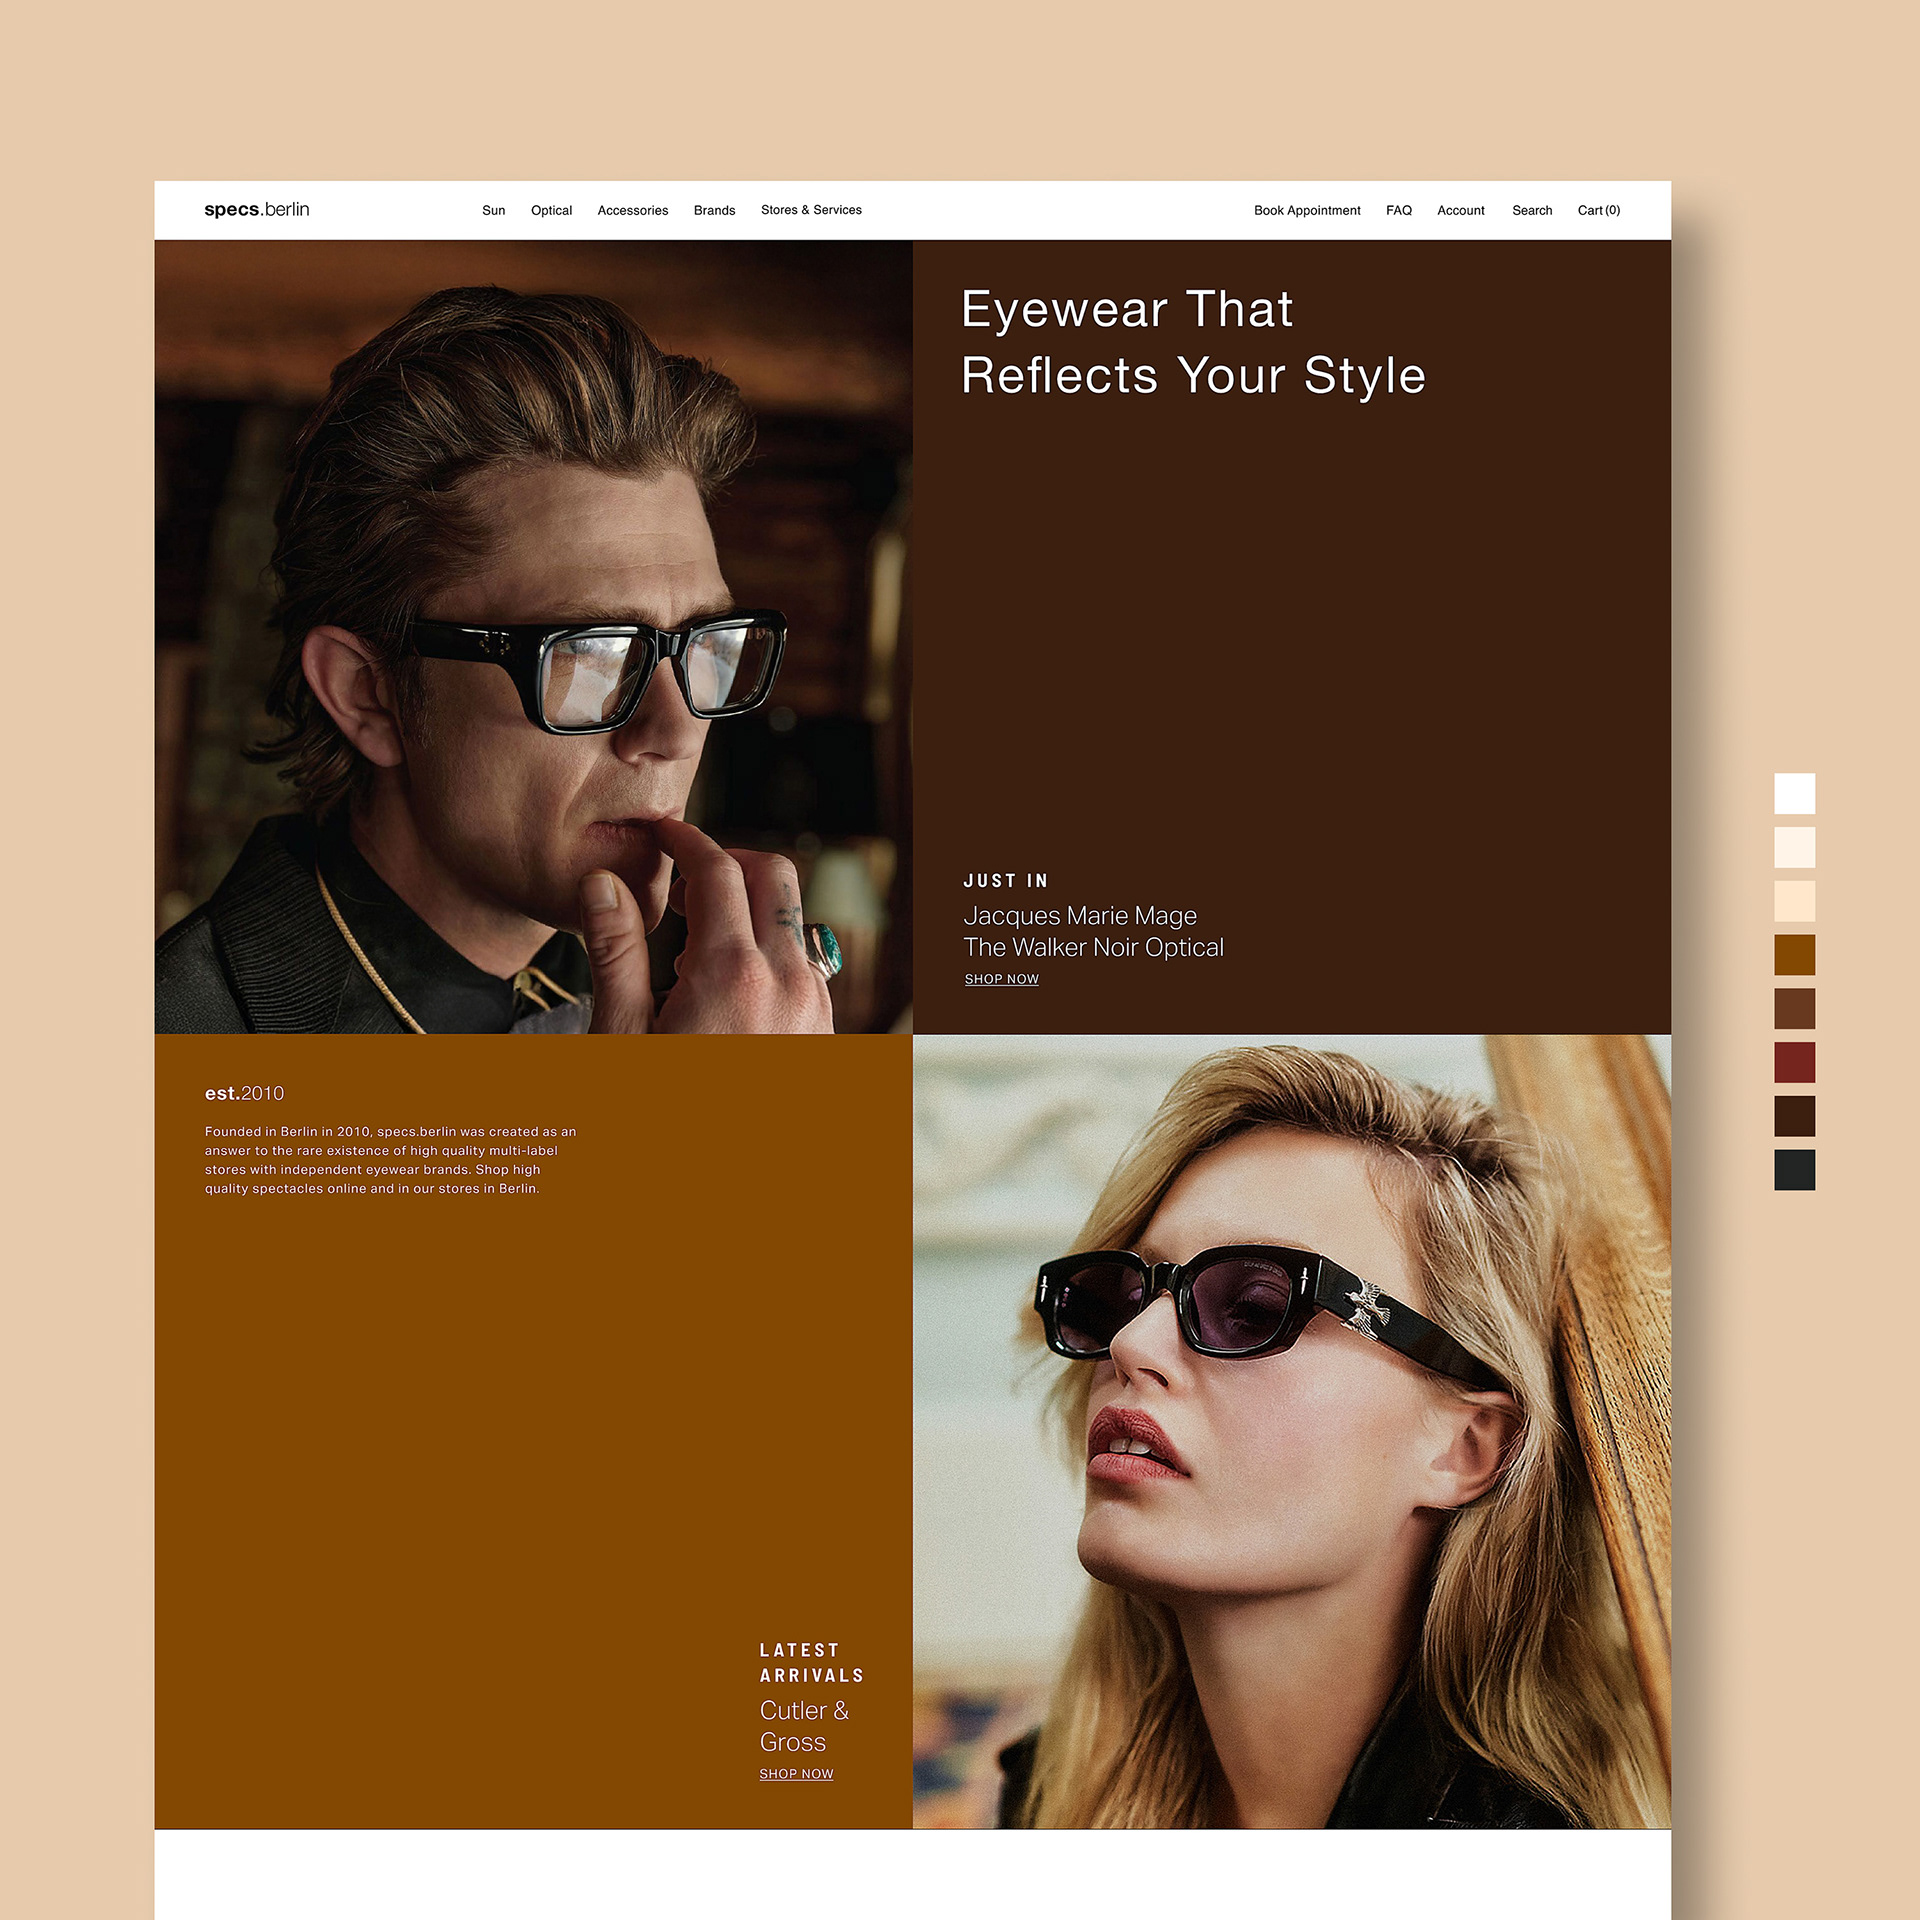Open the FAQ page

(1398, 211)
